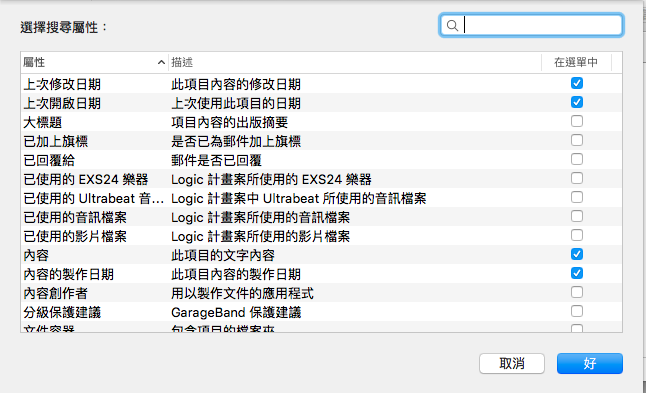Image resolution: width=646 pixels, height=393 pixels.
Task: Check the 已使用的音訊檔案 checkbox
Action: 577,216
